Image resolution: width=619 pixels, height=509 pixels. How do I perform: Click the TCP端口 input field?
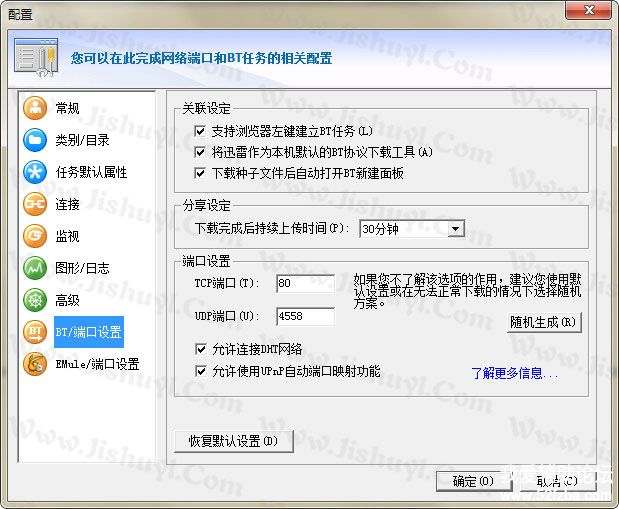coord(306,283)
